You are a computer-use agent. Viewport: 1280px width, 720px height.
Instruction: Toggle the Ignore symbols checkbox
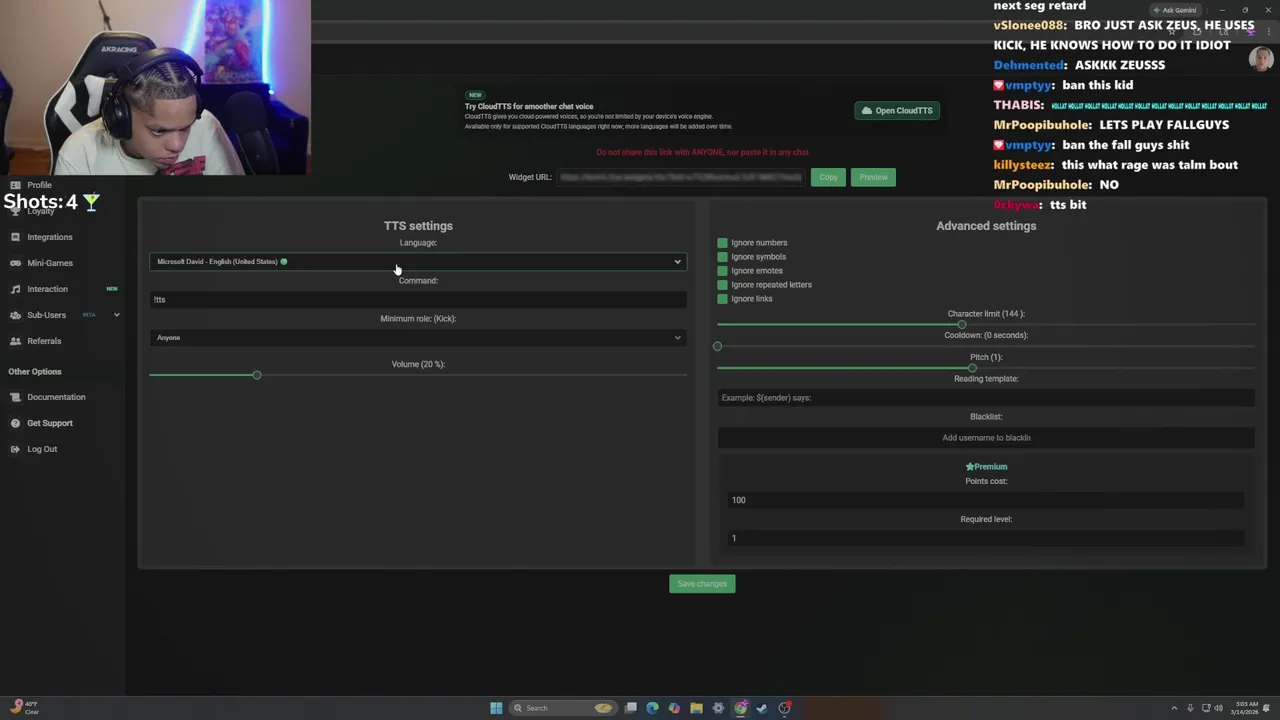point(722,257)
